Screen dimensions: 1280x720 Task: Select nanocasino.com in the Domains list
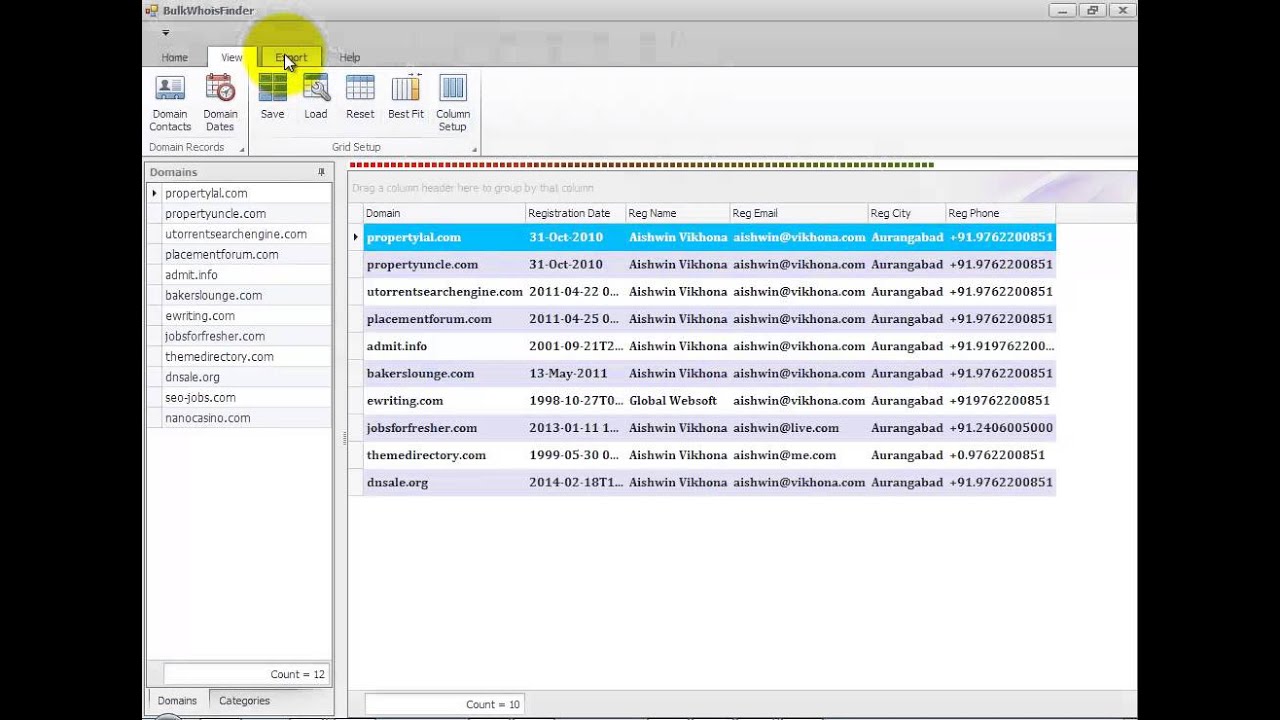click(246, 419)
